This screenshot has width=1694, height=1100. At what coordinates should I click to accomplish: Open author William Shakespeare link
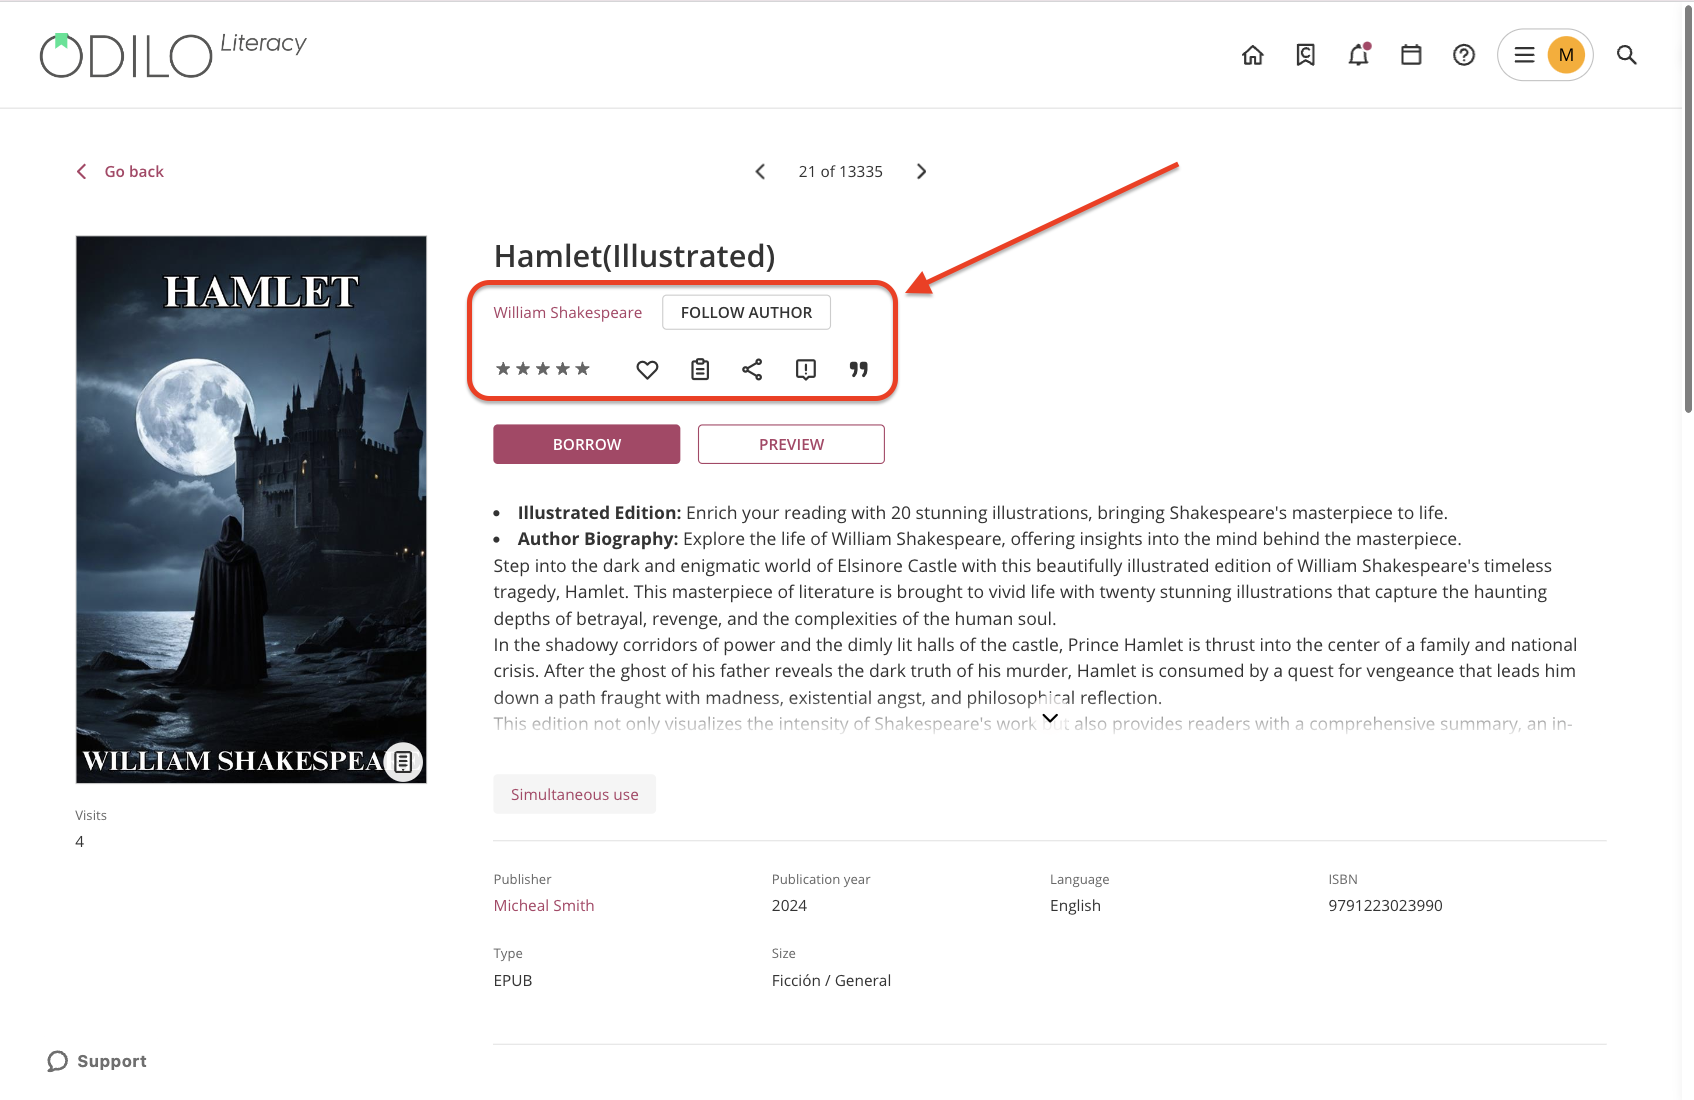tap(568, 313)
